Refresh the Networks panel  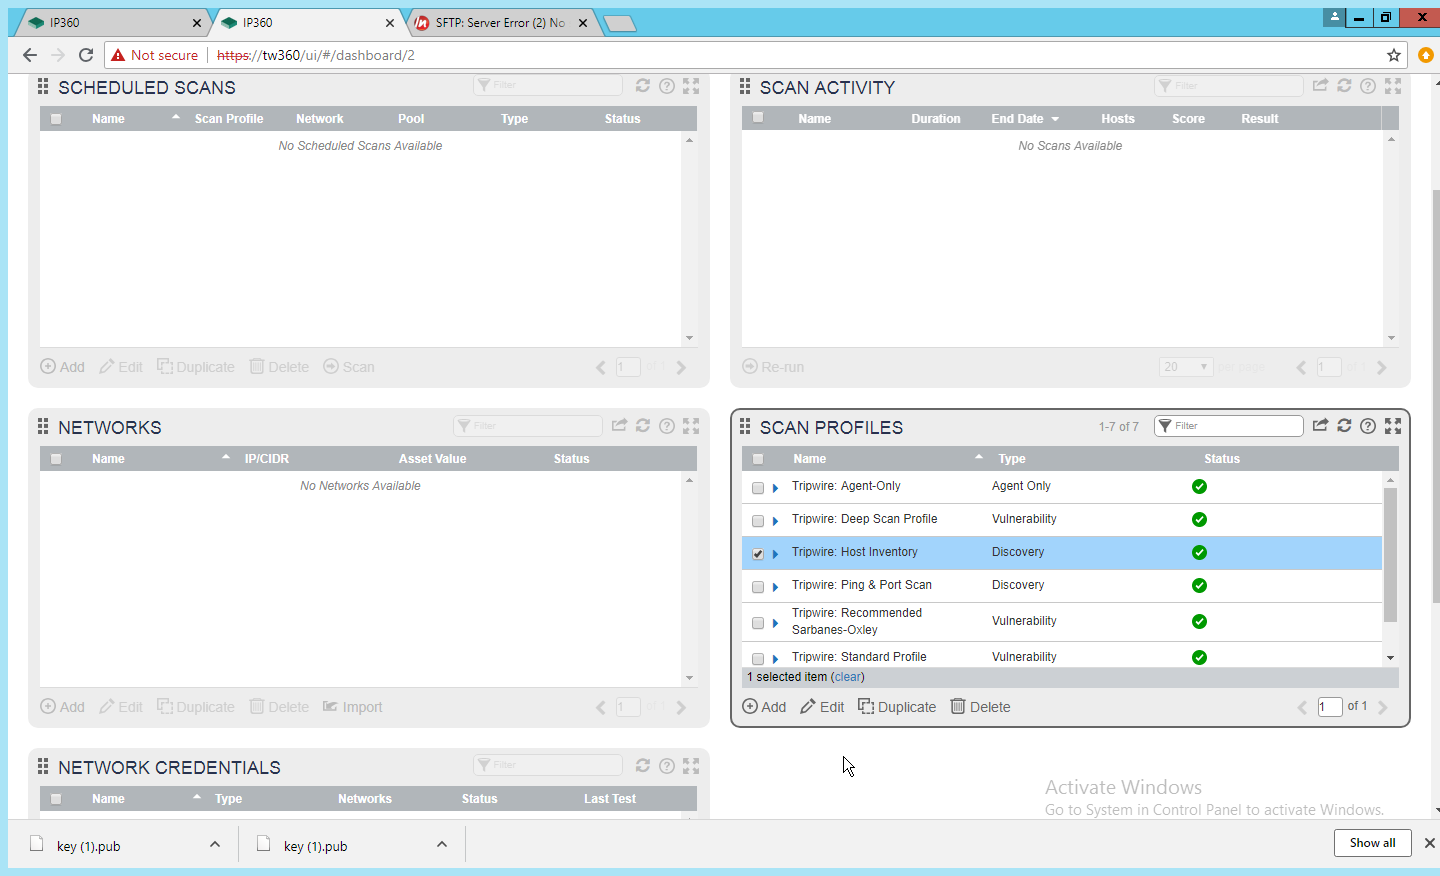643,426
